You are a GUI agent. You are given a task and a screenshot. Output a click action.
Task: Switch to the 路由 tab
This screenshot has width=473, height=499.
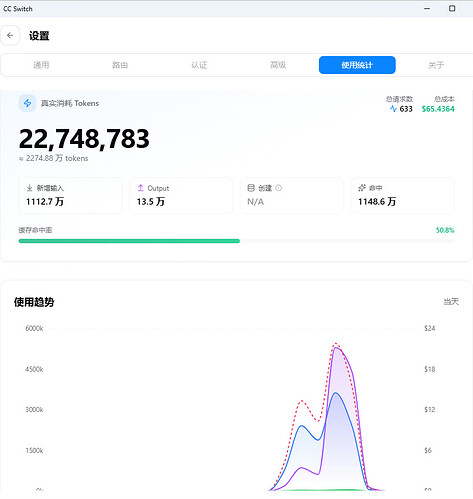point(120,65)
